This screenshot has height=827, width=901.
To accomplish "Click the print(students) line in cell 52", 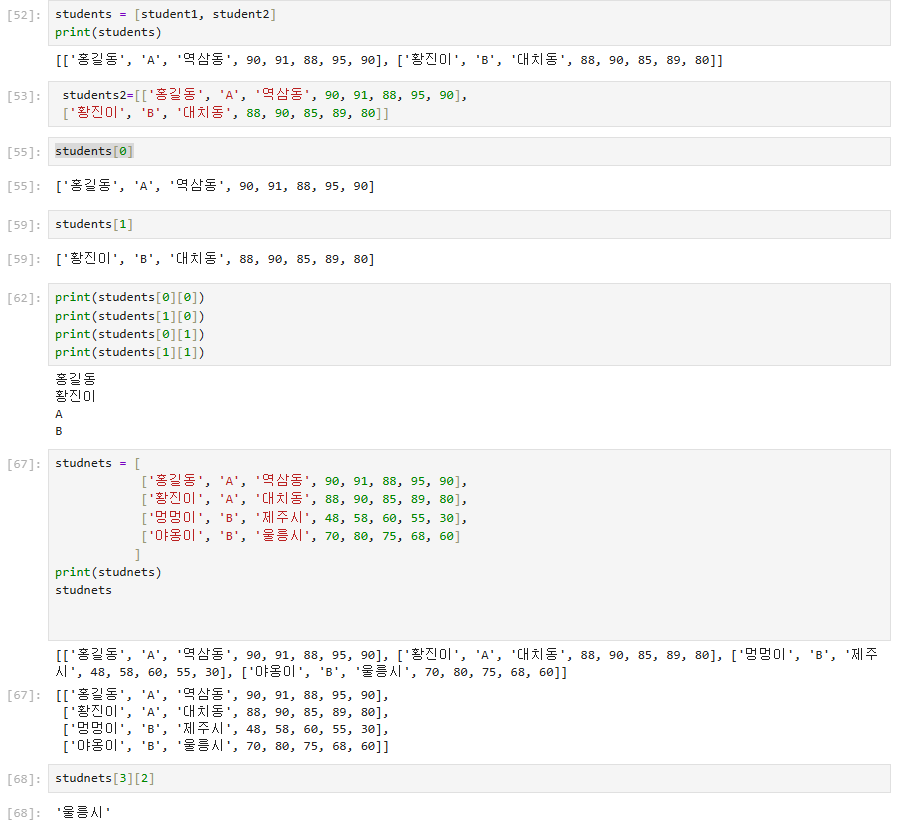I will click(108, 32).
